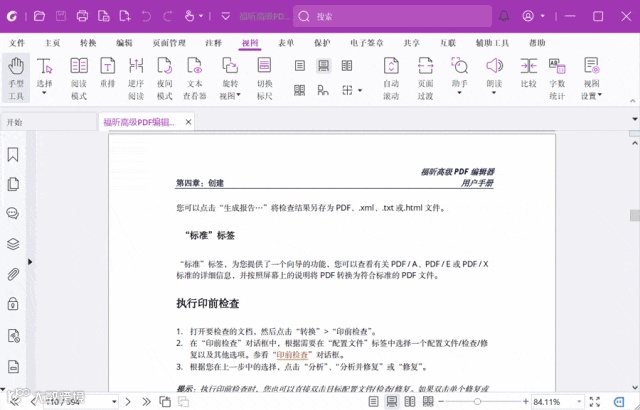This screenshot has width=640, height=410.
Task: Click the Open file folder icon
Action: click(39, 16)
